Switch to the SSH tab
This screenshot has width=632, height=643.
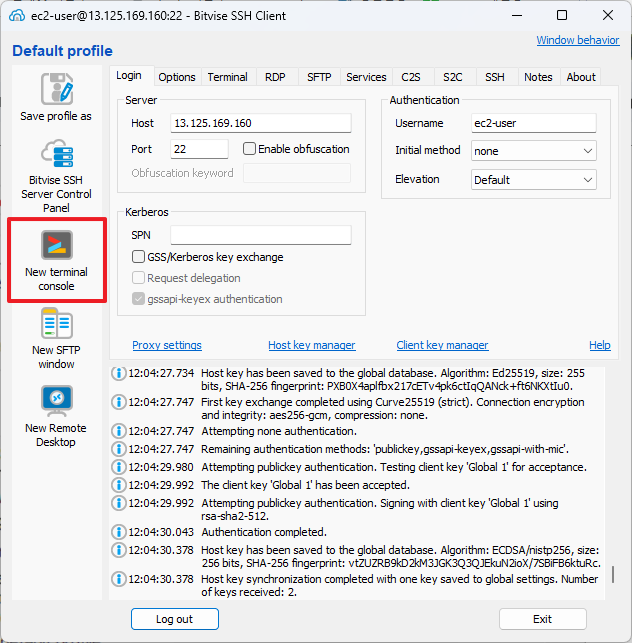pyautogui.click(x=495, y=77)
